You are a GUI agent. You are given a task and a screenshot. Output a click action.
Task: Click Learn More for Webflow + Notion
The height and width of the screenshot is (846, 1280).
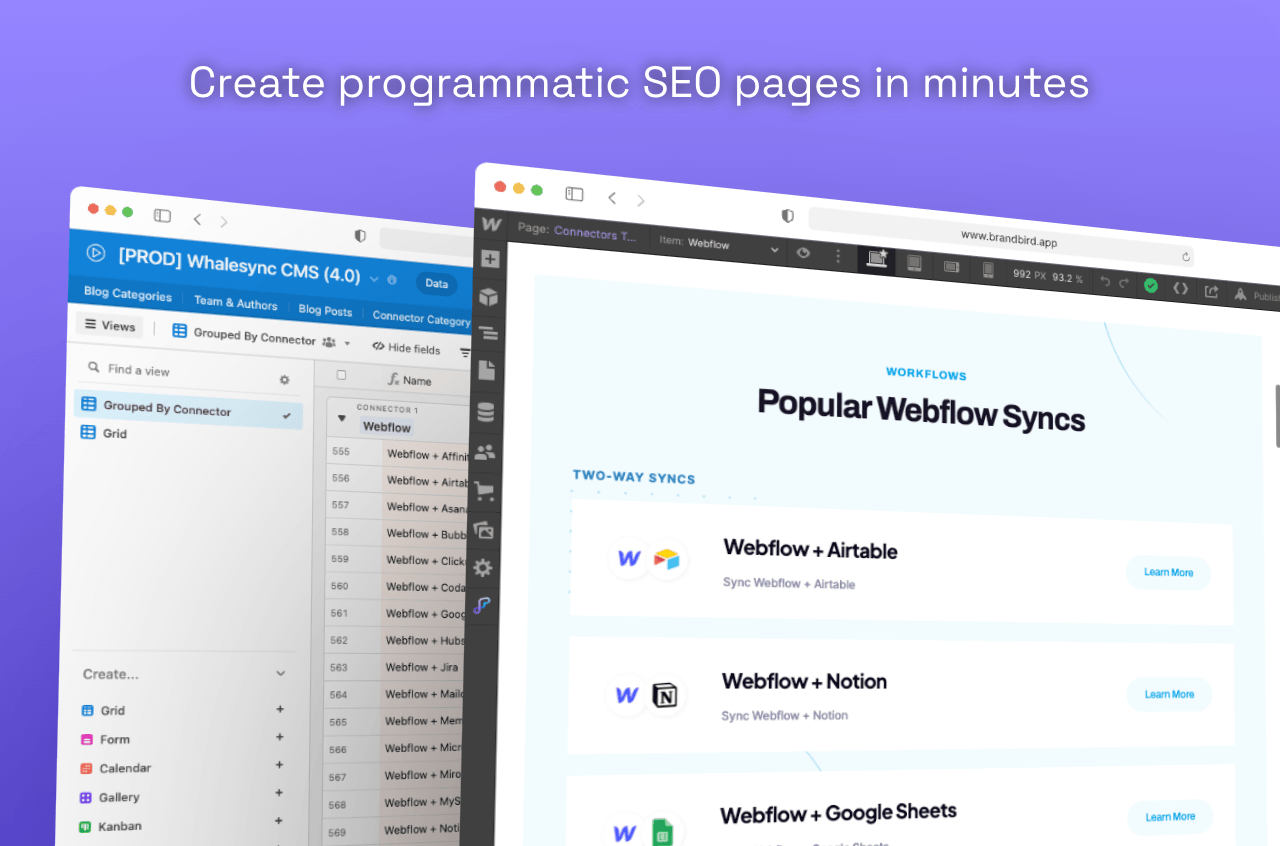(x=1169, y=694)
